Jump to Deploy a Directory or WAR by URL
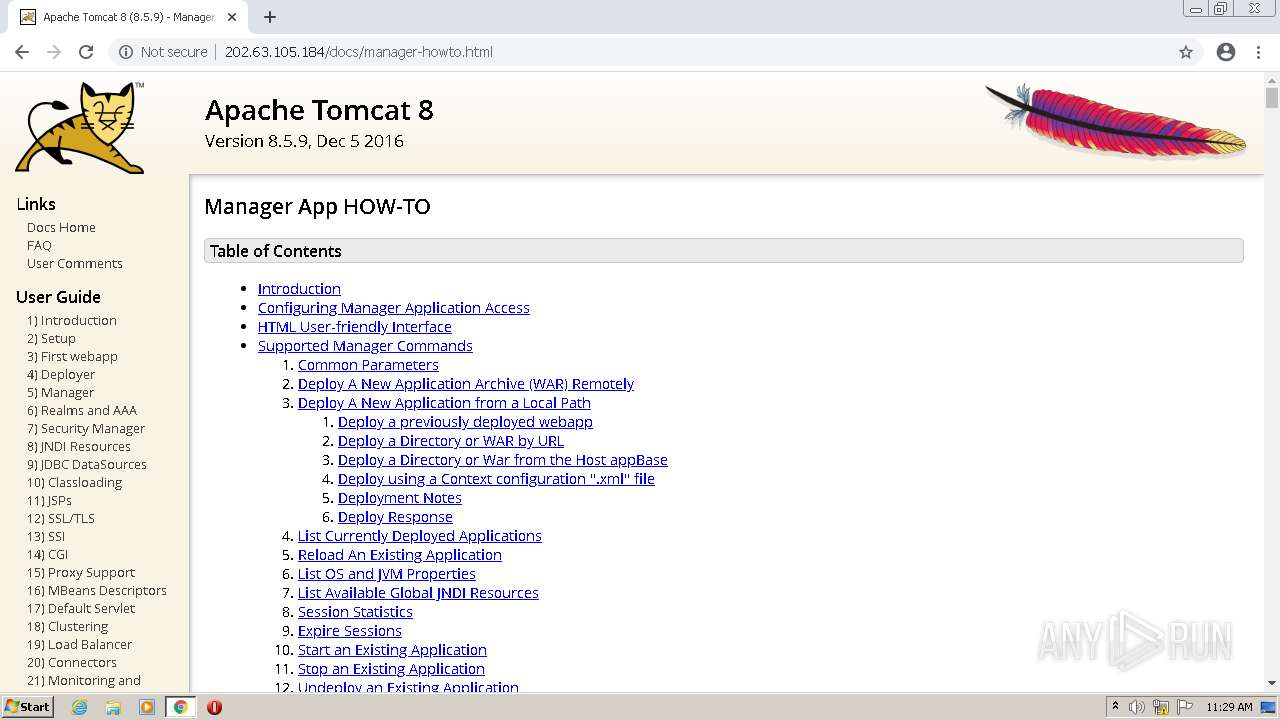The height and width of the screenshot is (720, 1280). pos(451,441)
